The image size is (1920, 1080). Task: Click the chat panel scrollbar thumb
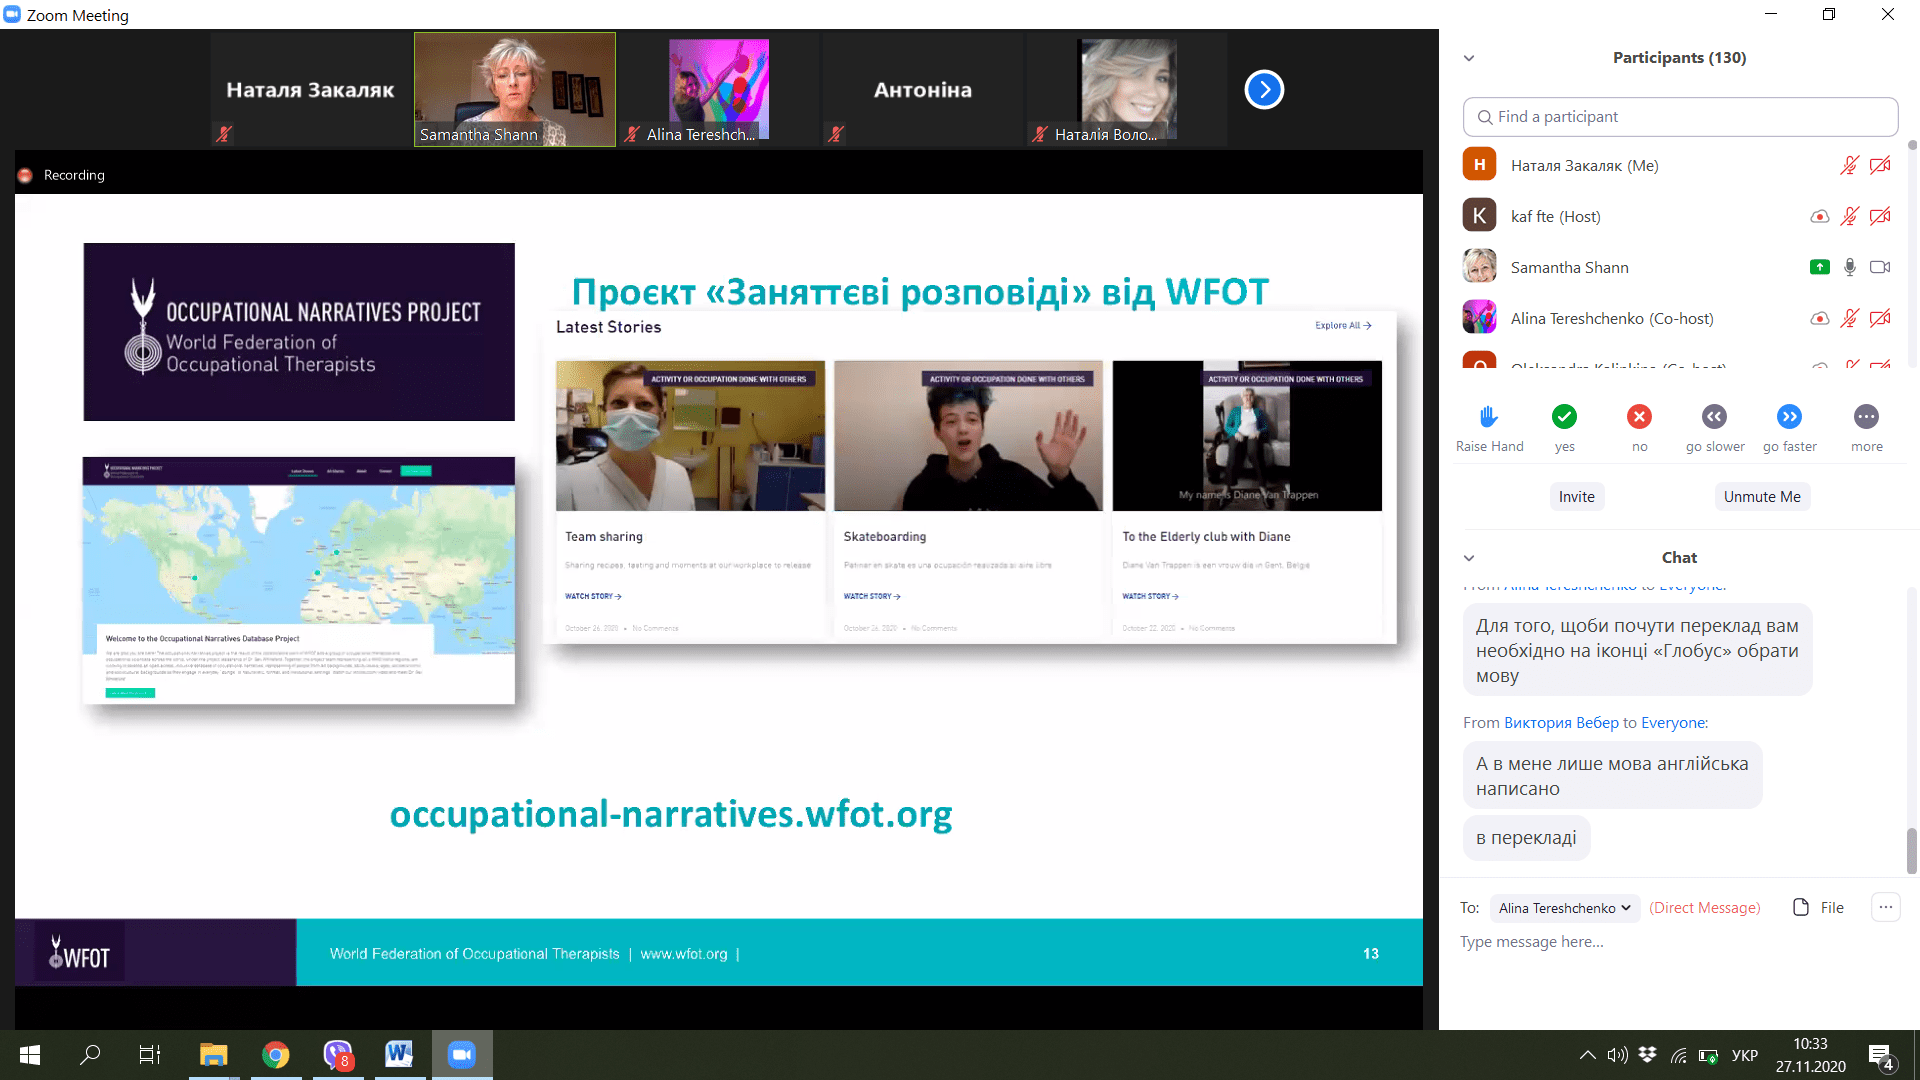[1911, 850]
